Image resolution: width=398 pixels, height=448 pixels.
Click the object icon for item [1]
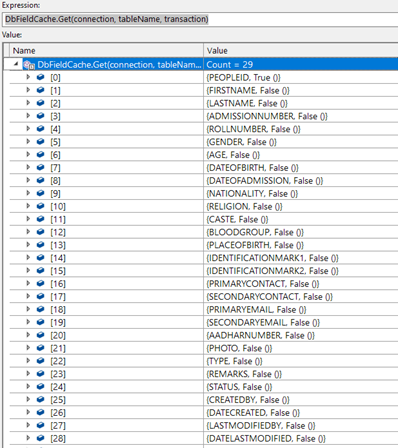pyautogui.click(x=40, y=90)
